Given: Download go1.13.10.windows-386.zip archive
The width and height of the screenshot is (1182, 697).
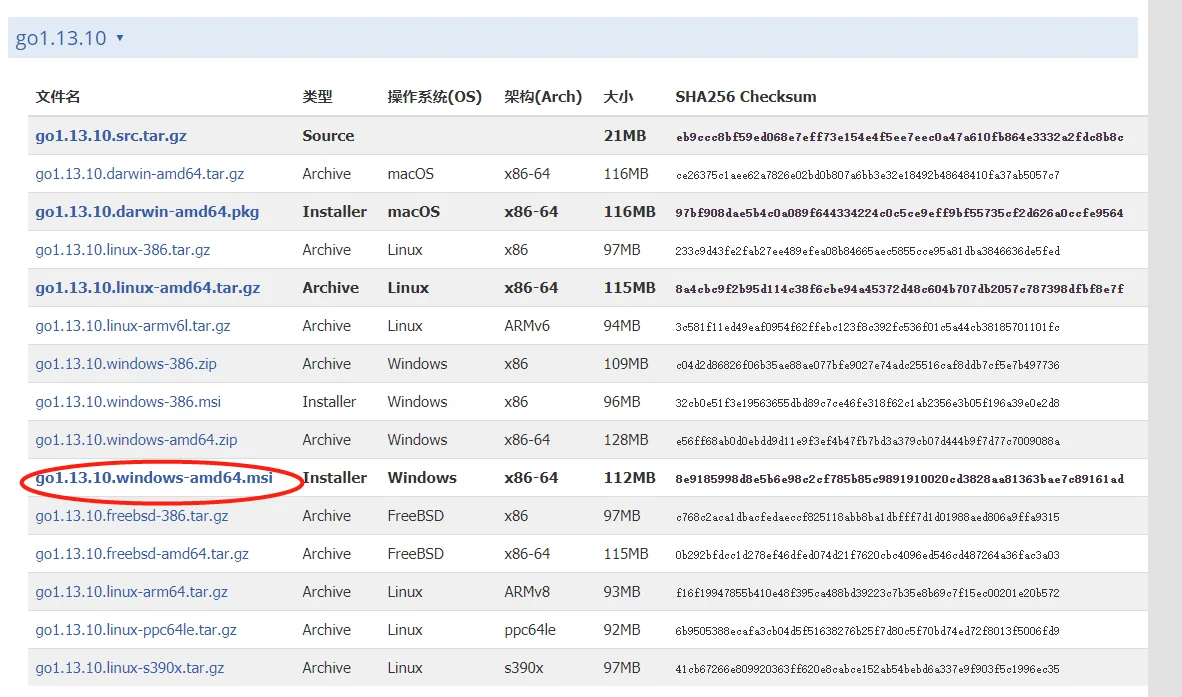Looking at the screenshot, I should (126, 364).
